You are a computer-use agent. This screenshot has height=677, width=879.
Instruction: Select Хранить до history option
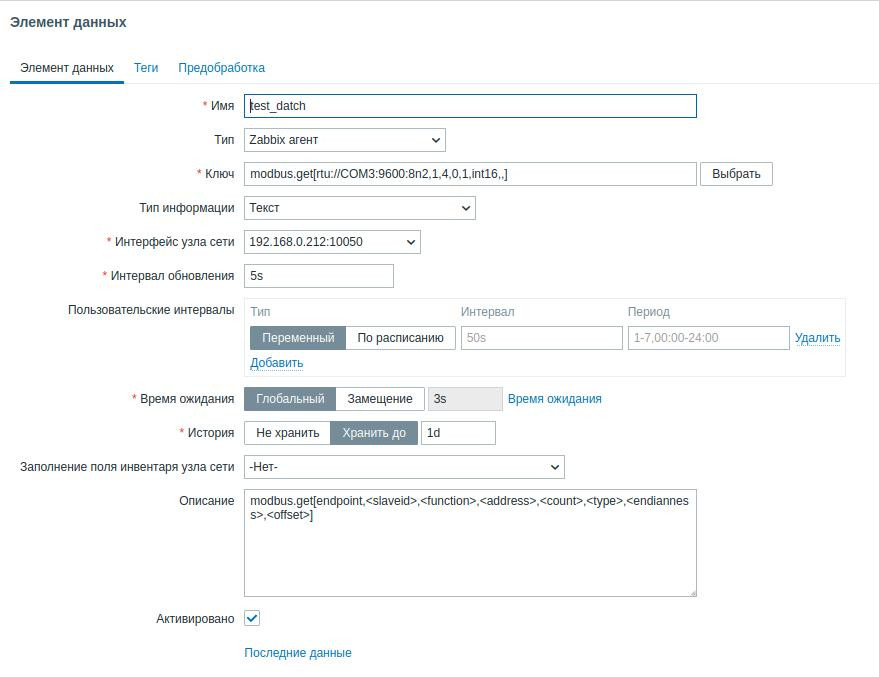[376, 433]
